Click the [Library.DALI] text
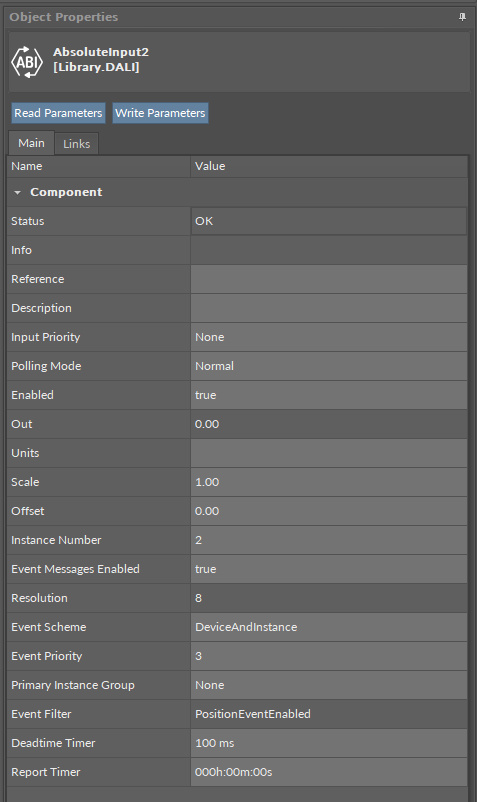This screenshot has height=802, width=477. tap(96, 67)
